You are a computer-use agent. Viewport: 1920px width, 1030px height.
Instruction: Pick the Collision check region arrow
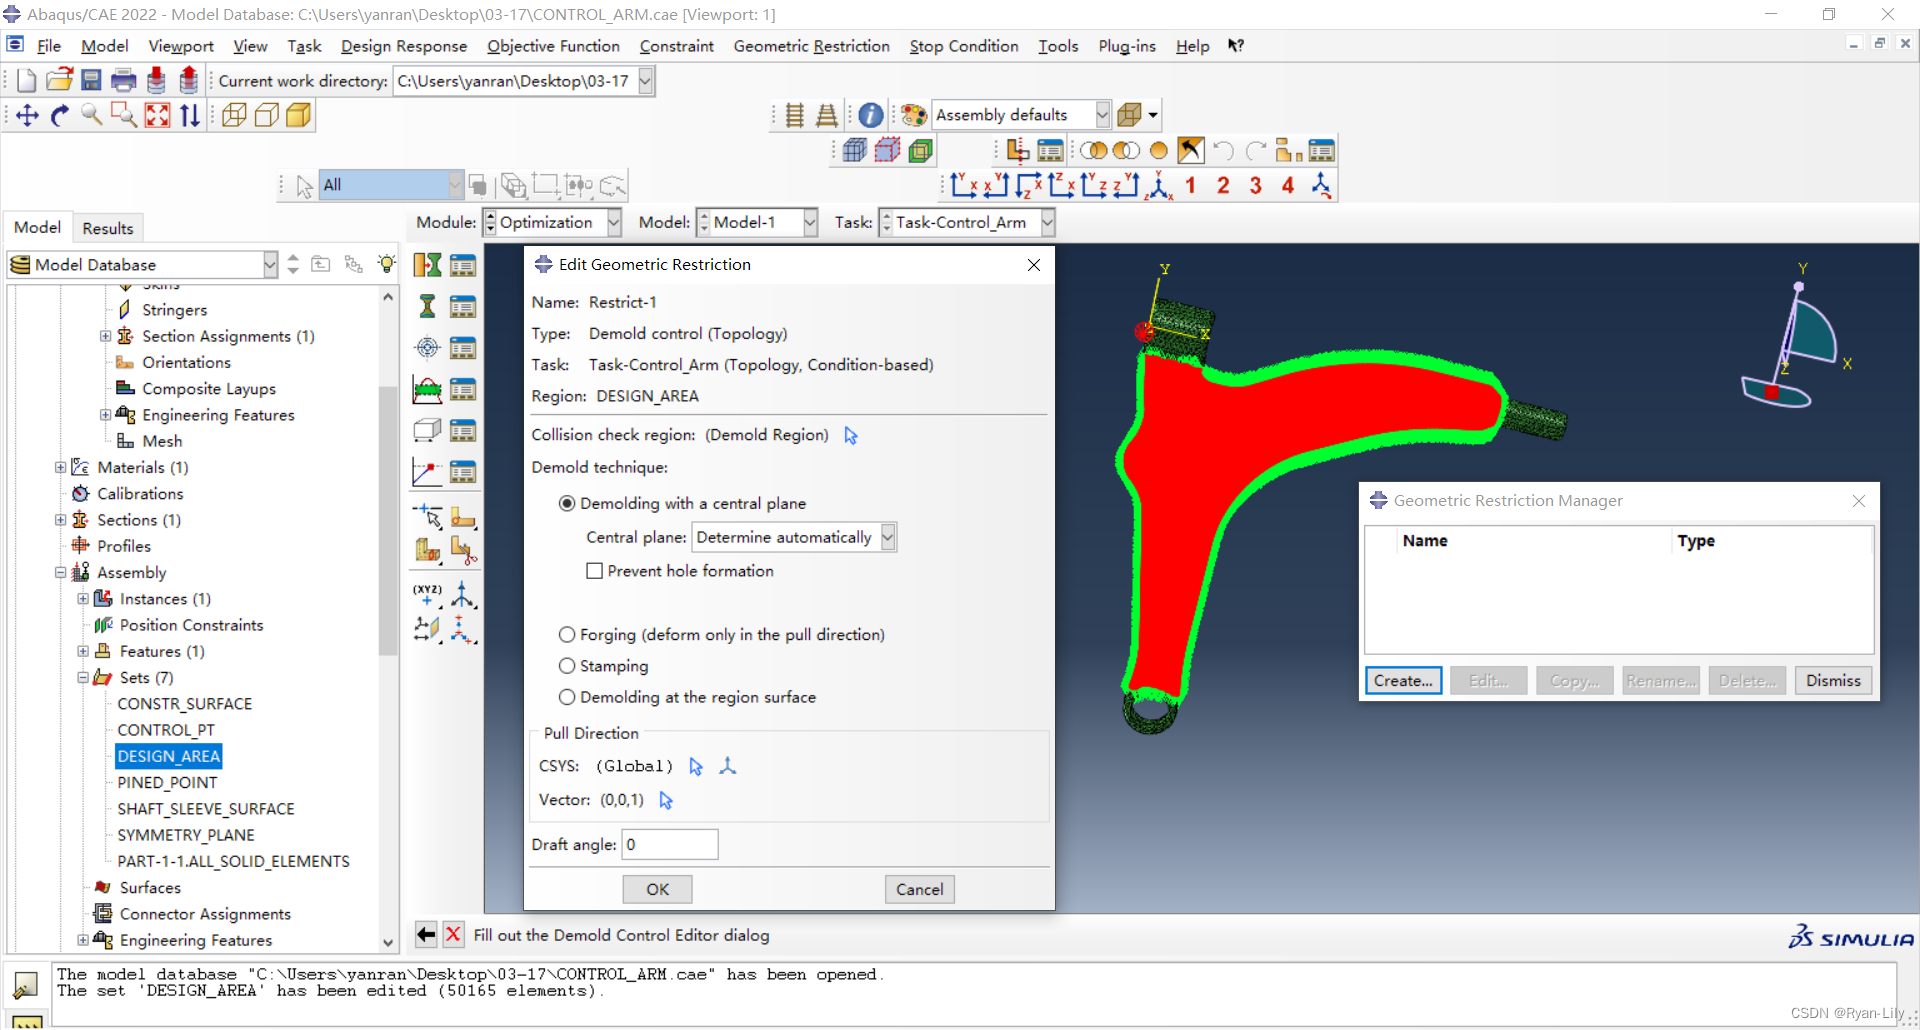tap(851, 436)
